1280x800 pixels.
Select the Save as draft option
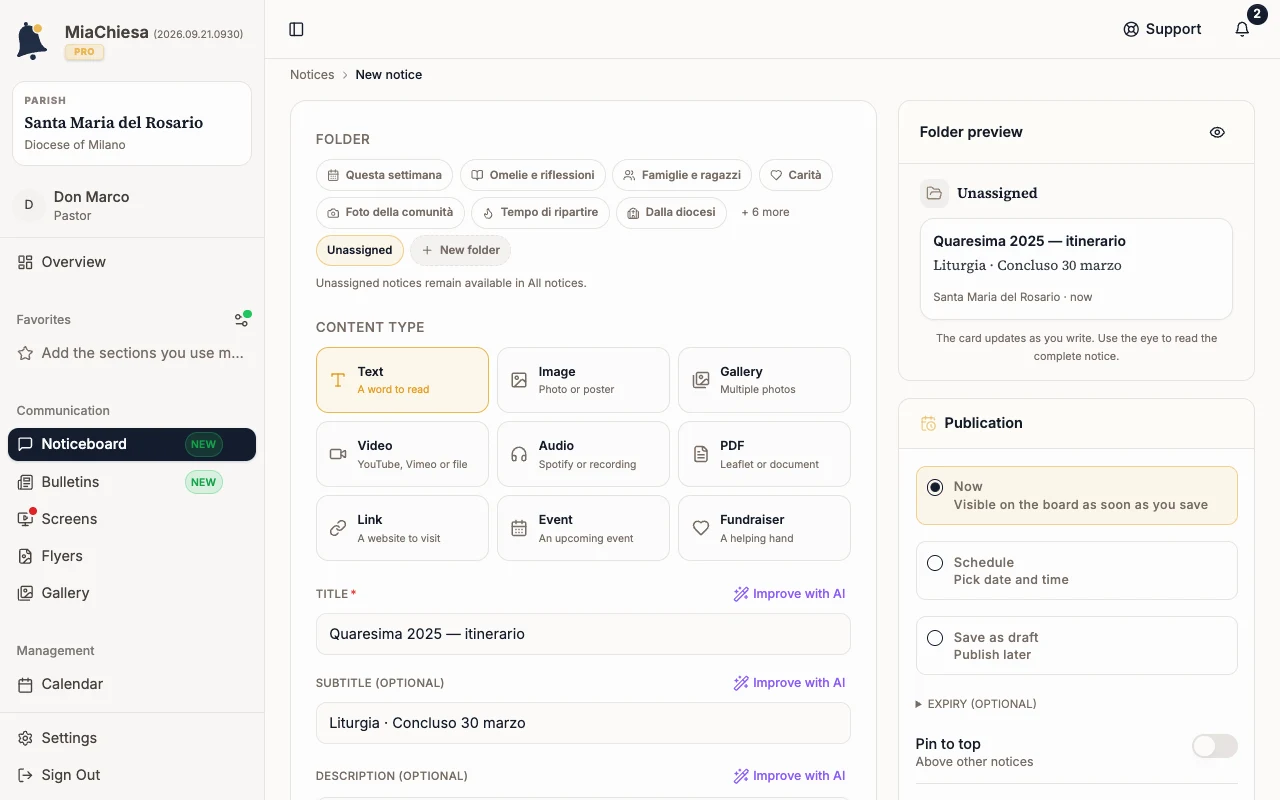coord(1076,645)
